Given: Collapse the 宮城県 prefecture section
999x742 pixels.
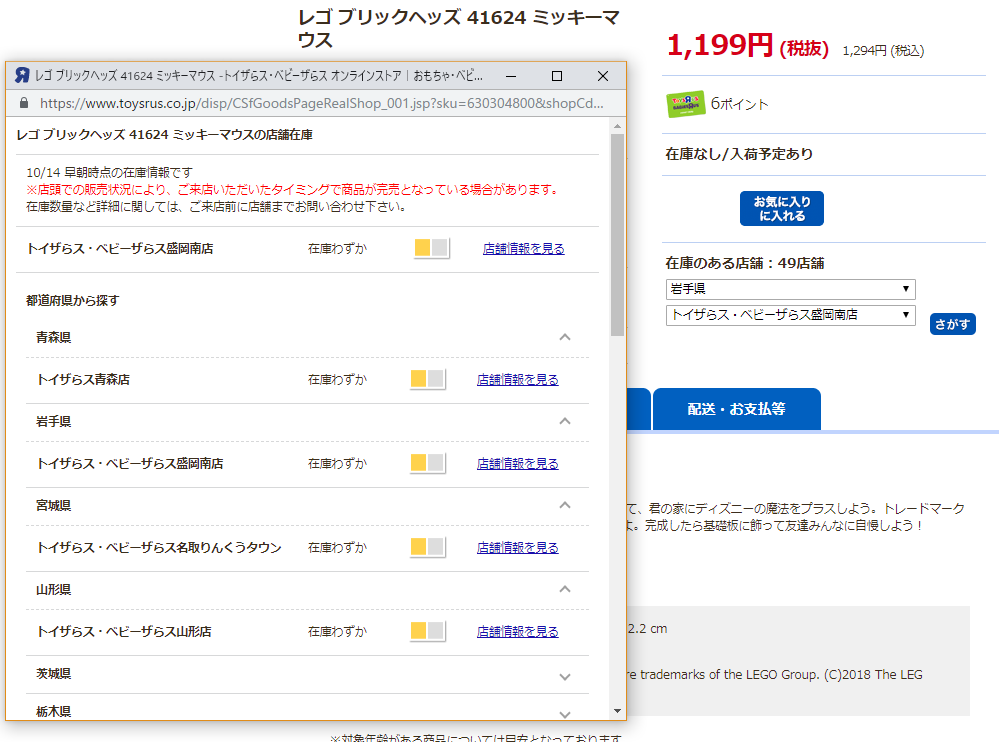Looking at the screenshot, I should coord(565,506).
